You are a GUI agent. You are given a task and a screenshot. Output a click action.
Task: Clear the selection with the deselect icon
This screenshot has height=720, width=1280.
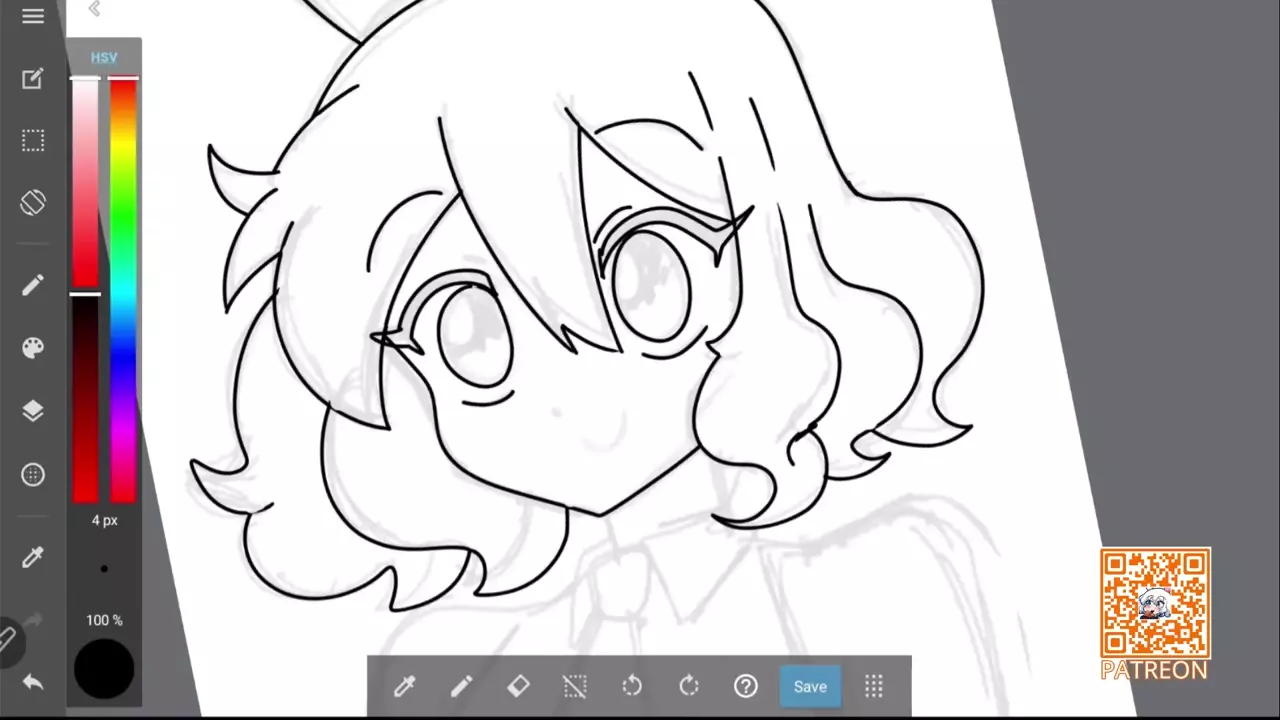(575, 686)
